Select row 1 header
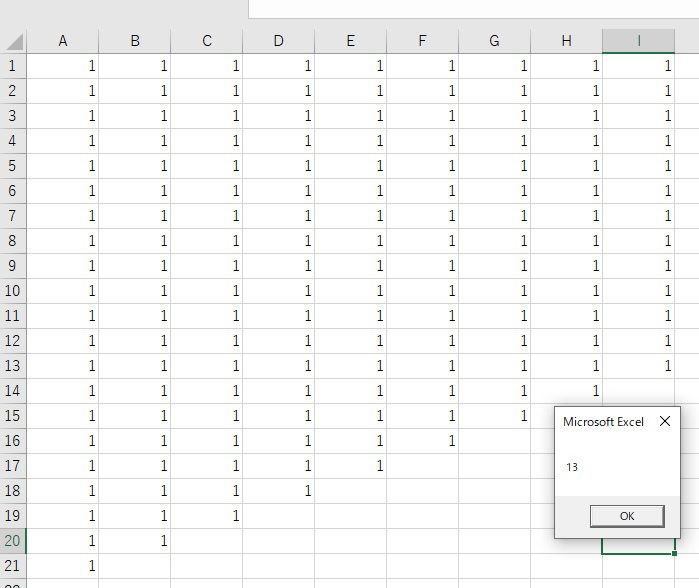699x588 pixels. 13,66
